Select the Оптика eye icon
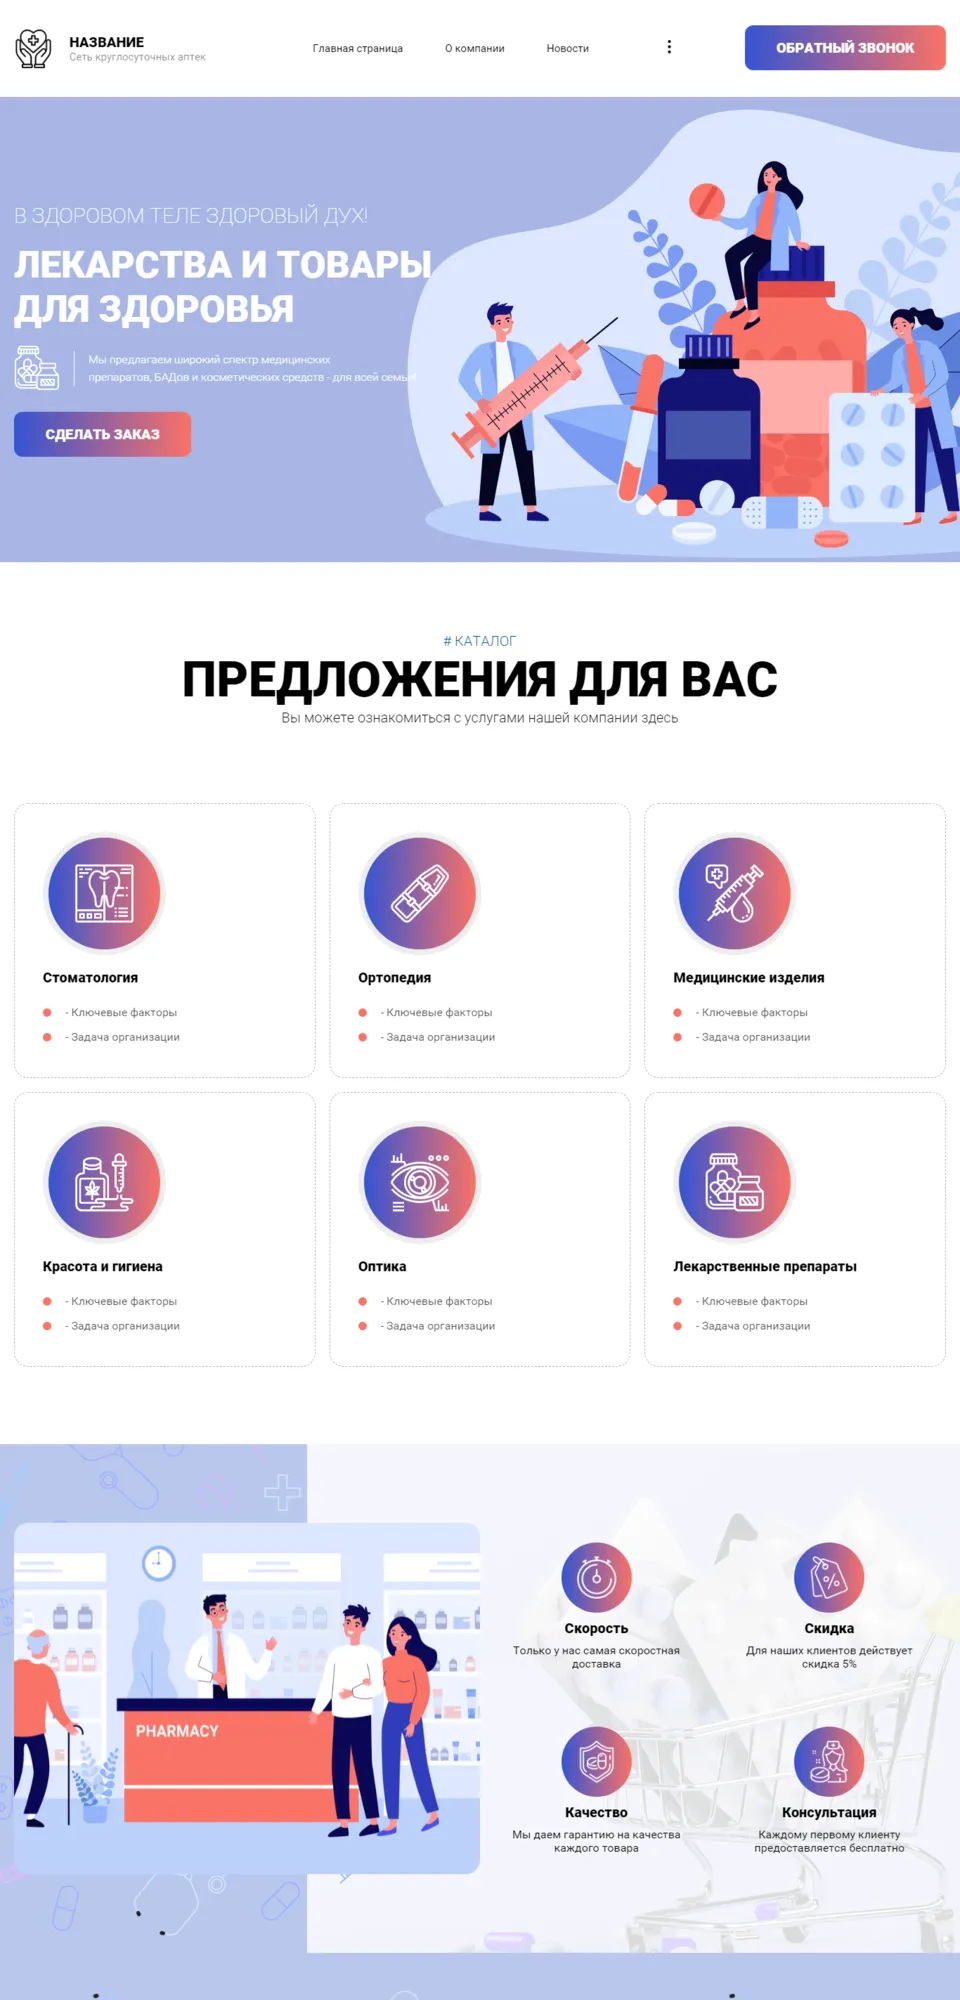The width and height of the screenshot is (960, 2000). click(420, 1182)
